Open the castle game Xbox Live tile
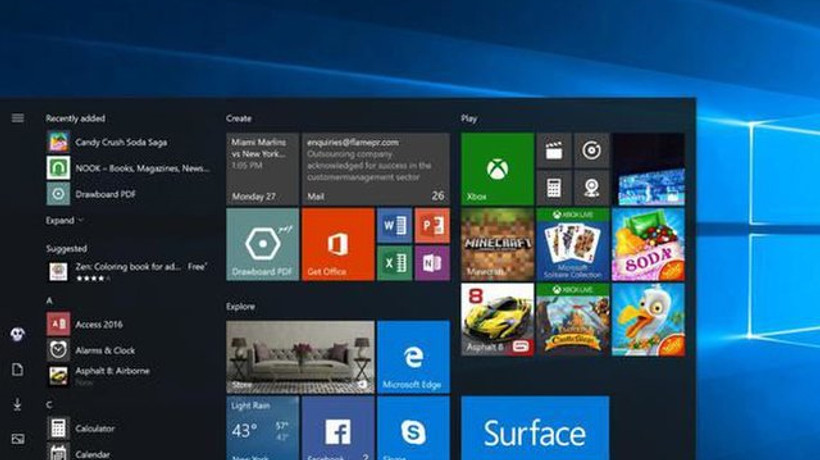Screen dimensions: 820x460 point(573,319)
